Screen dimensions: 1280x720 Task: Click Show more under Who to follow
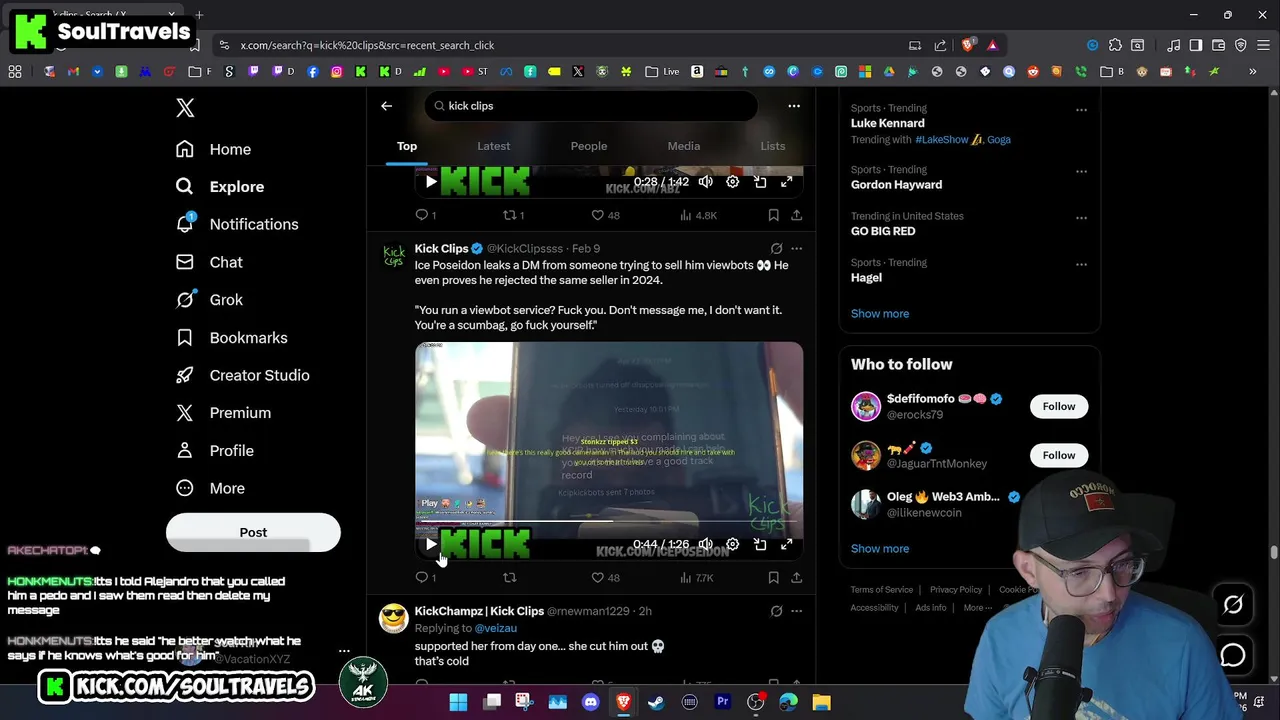pyautogui.click(x=880, y=548)
